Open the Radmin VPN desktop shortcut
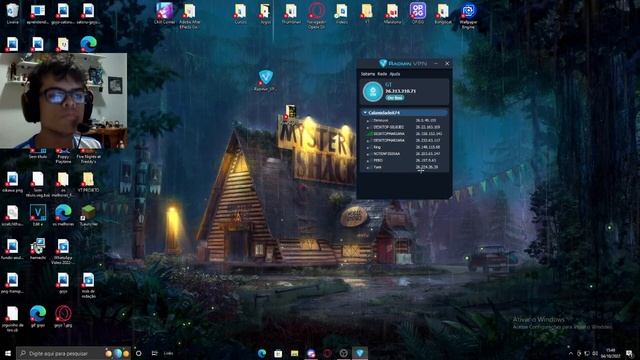This screenshot has width=640, height=360. point(266,80)
